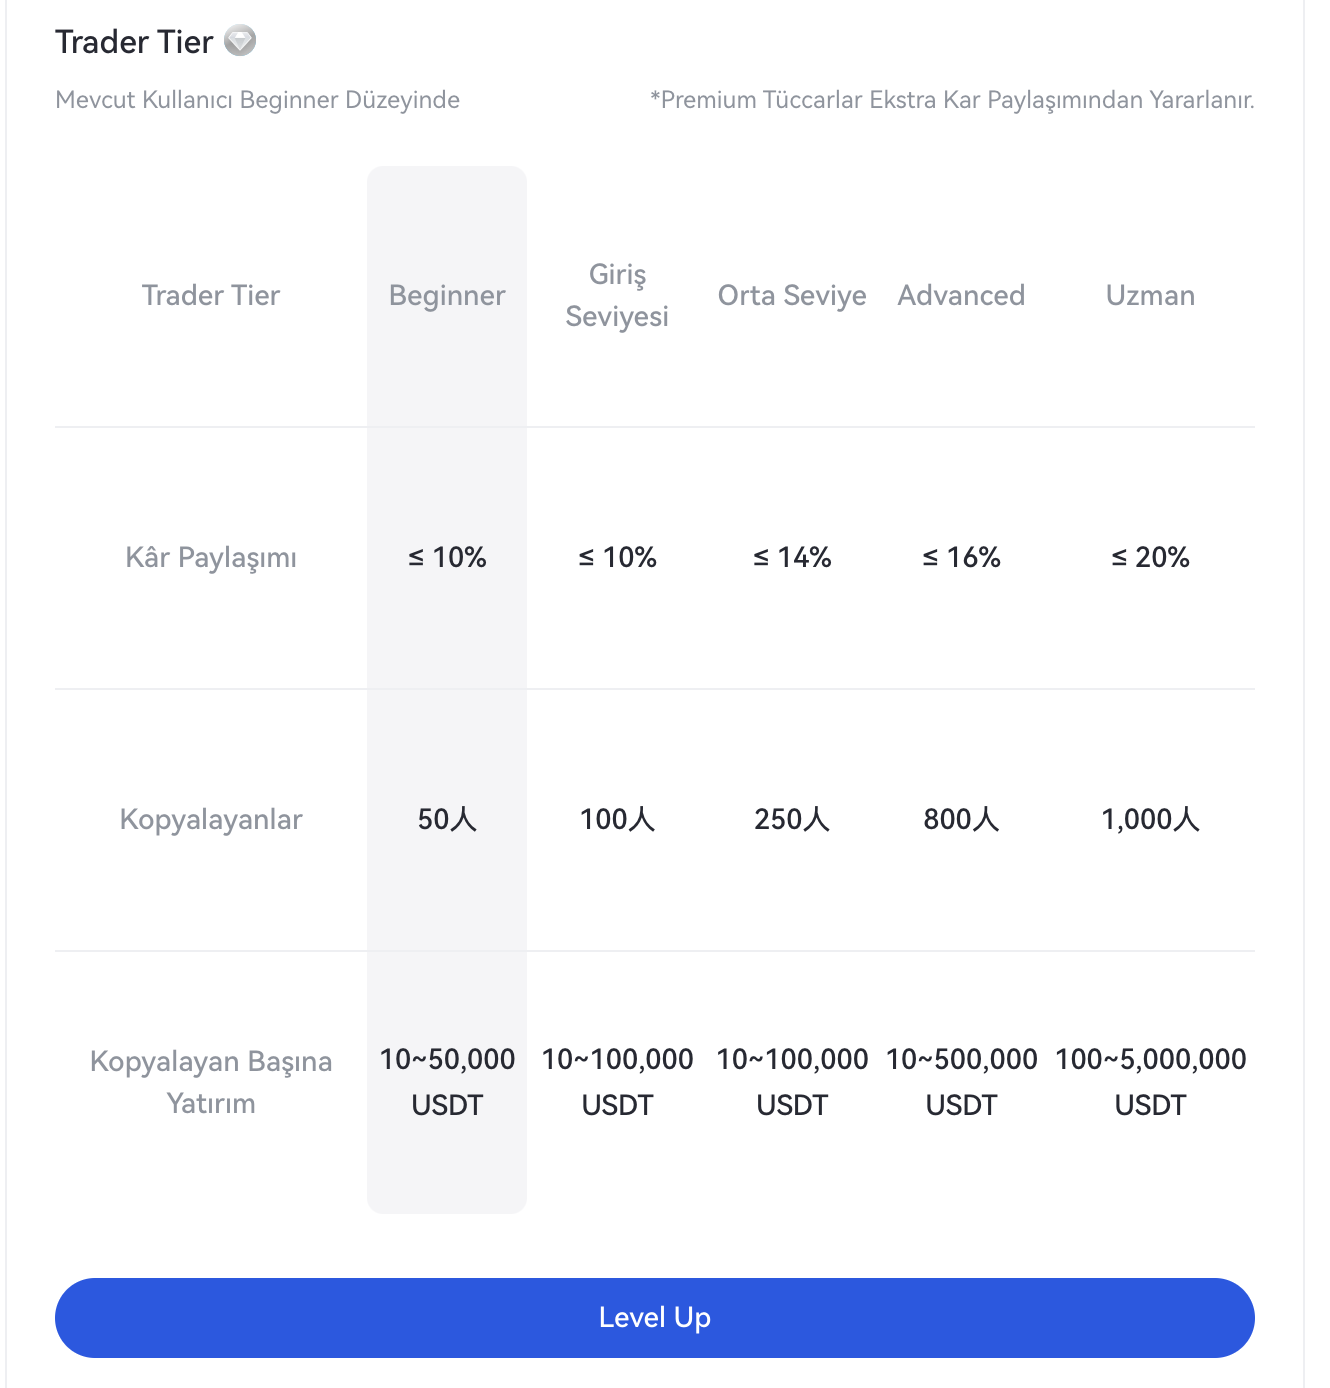This screenshot has width=1330, height=1388.
Task: Click the 800人 copiers cell
Action: (x=961, y=820)
